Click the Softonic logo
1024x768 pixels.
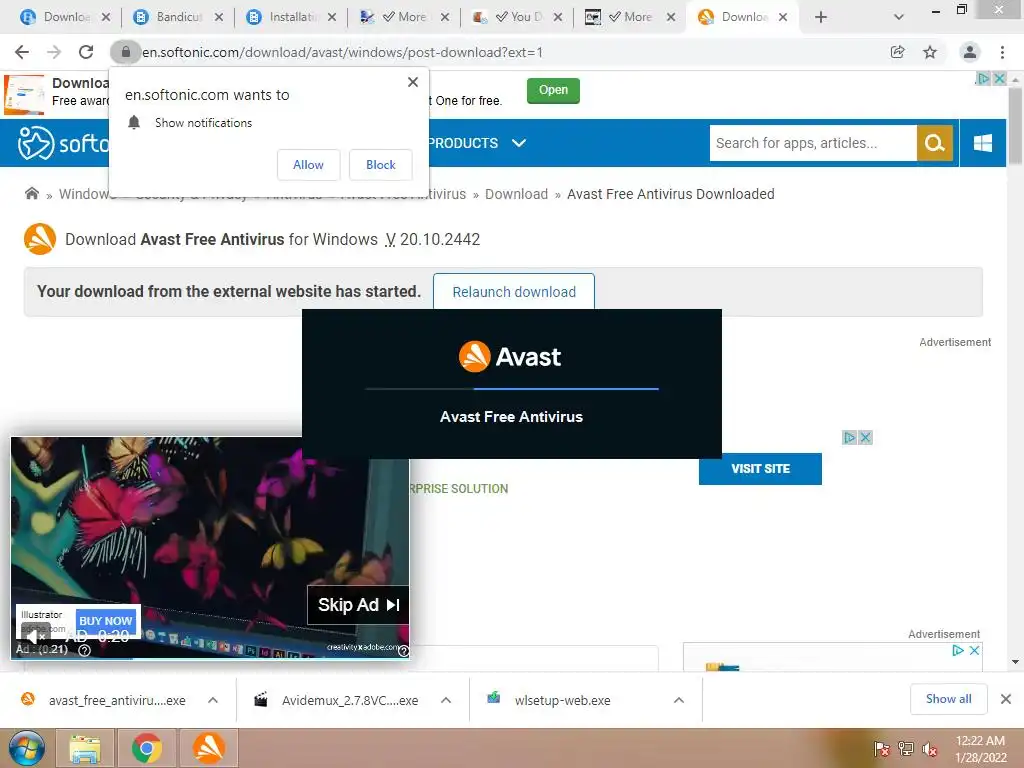click(x=63, y=143)
